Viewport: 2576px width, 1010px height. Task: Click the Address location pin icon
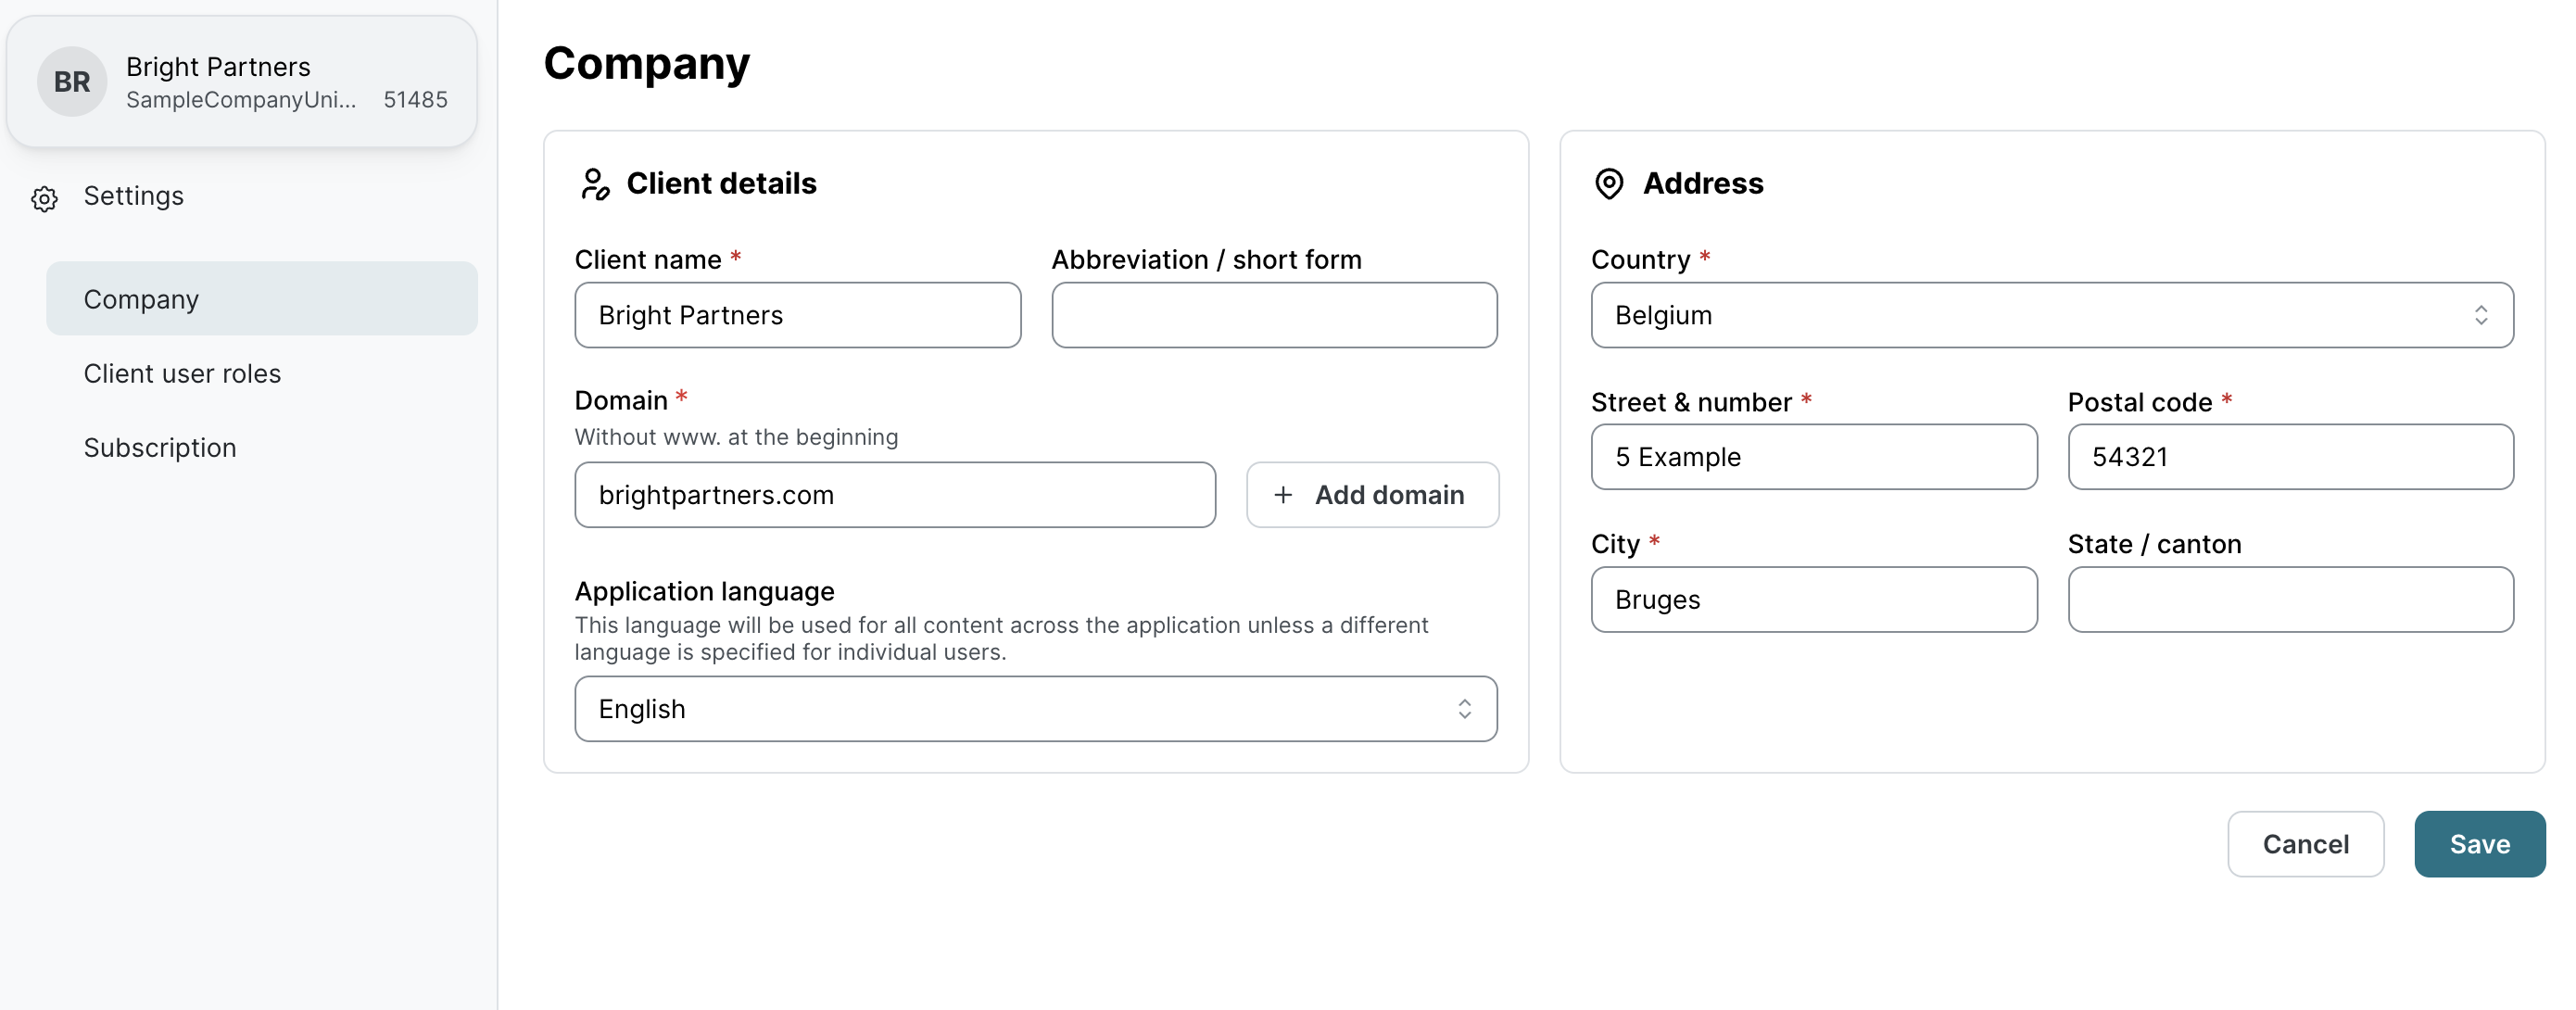pos(1609,184)
